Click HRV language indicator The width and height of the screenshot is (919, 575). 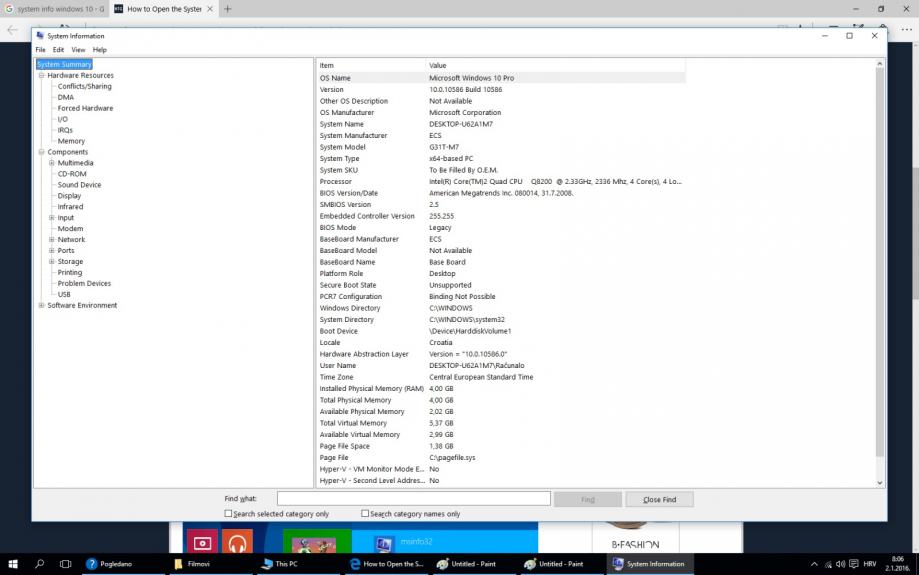[870, 564]
